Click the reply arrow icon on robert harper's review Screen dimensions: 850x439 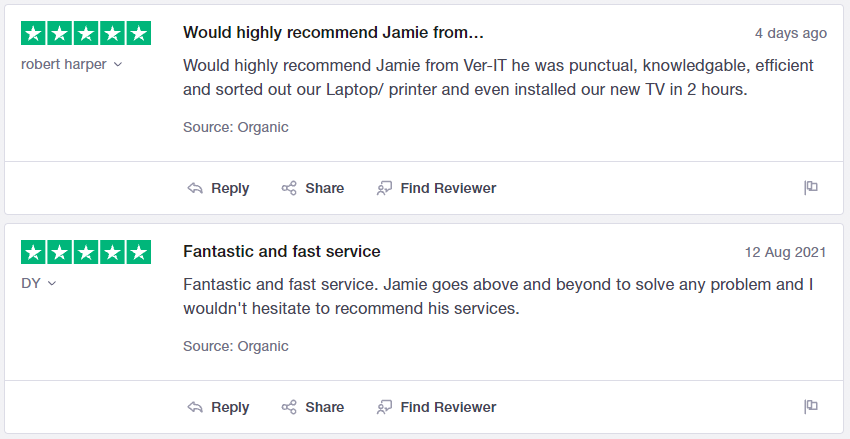point(195,188)
